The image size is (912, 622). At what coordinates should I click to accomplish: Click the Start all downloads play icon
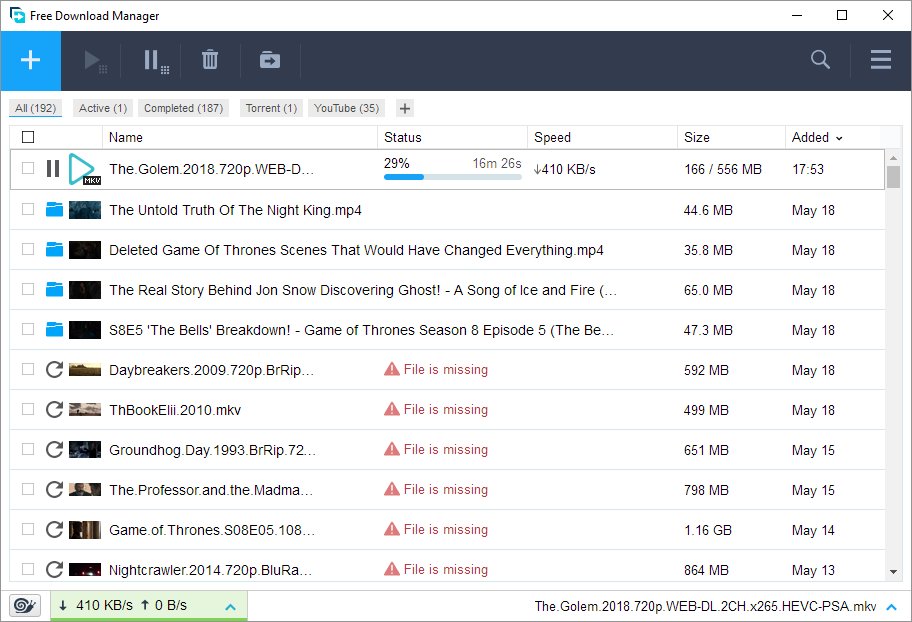pyautogui.click(x=95, y=61)
